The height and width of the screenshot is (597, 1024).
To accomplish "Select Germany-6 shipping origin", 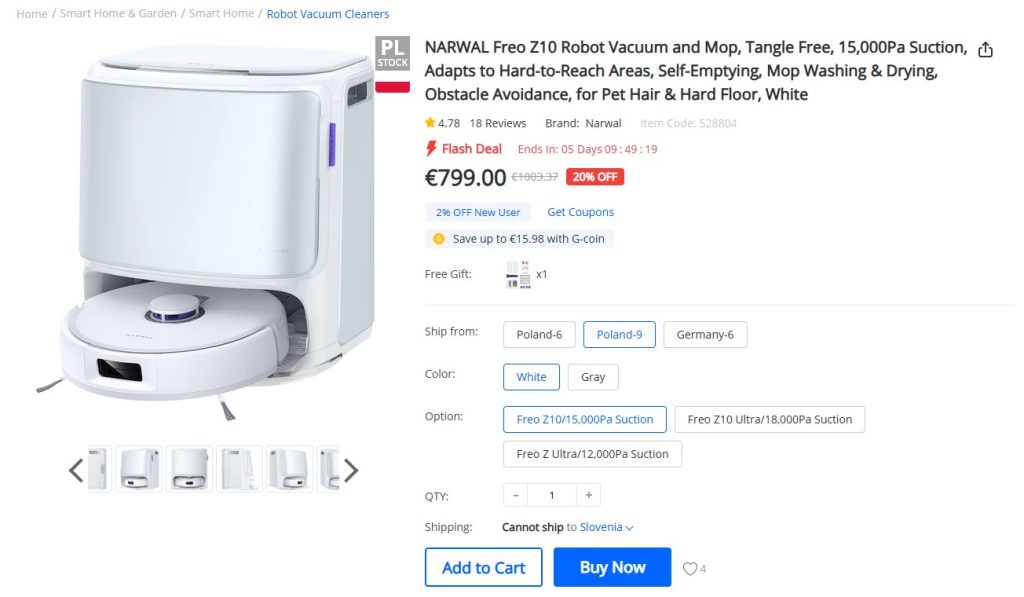I will (x=705, y=334).
